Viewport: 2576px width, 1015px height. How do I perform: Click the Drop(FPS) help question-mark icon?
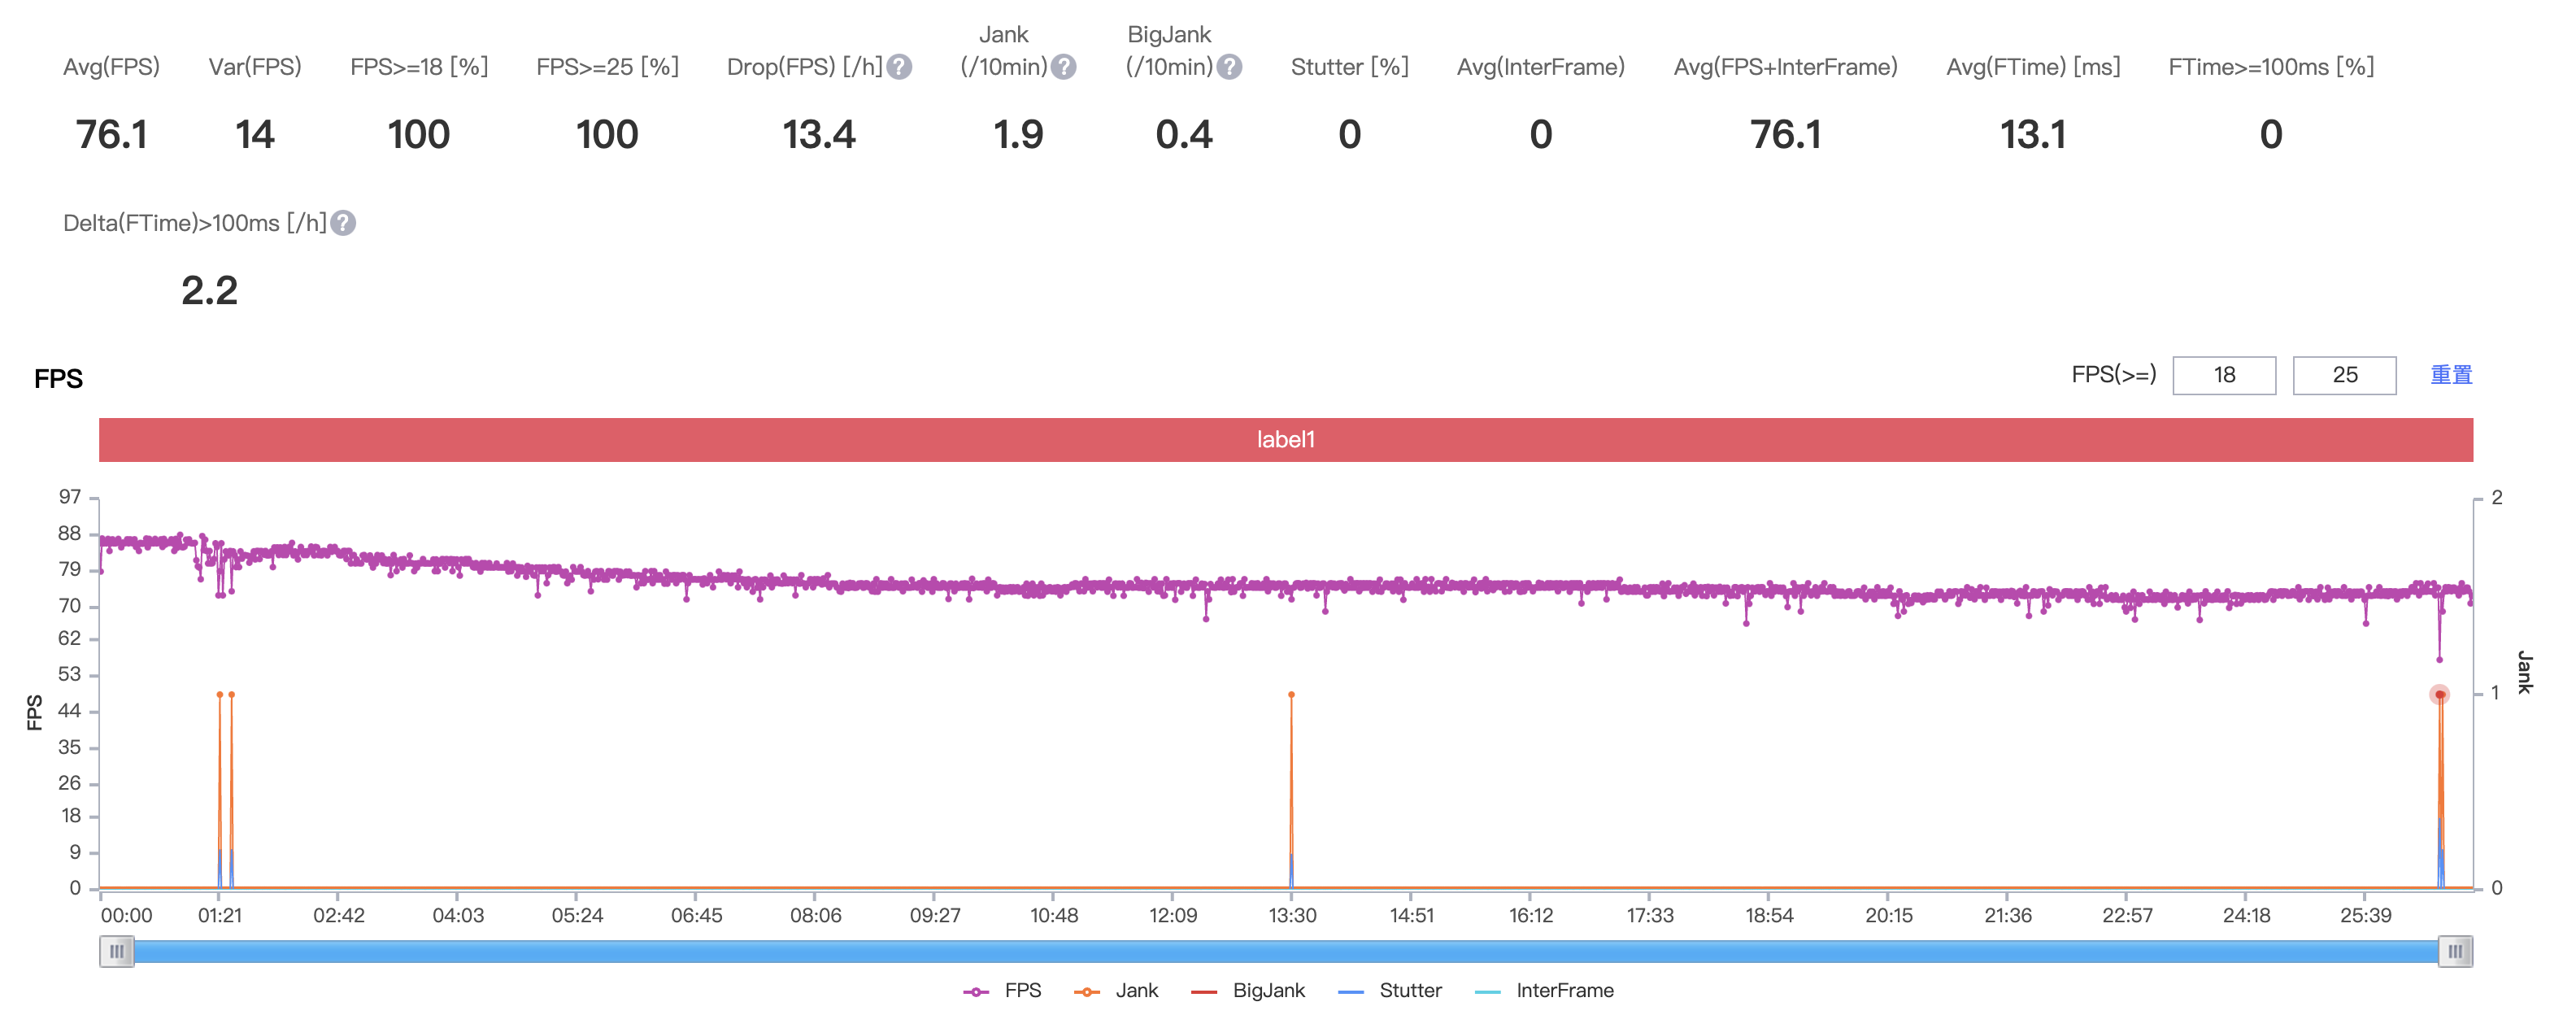coord(899,67)
